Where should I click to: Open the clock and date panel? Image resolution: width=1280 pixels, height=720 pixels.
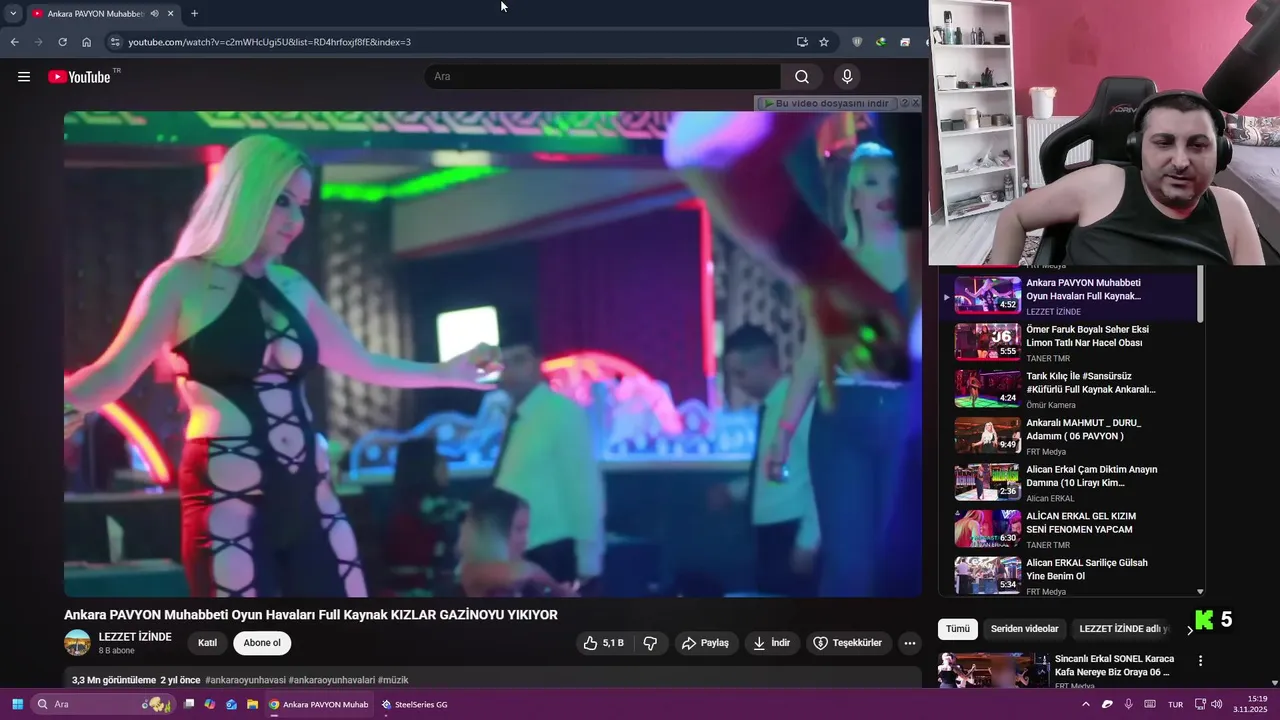pos(1250,704)
